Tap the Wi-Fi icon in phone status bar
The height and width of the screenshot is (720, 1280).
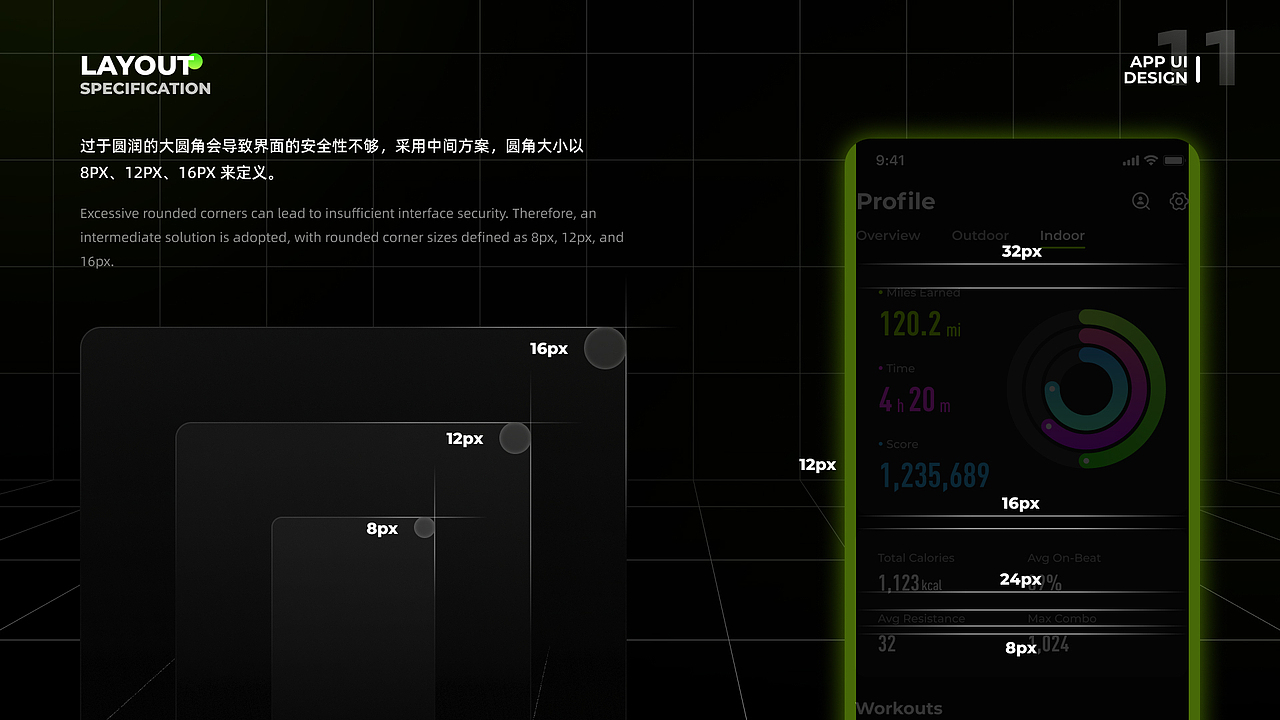point(1151,160)
